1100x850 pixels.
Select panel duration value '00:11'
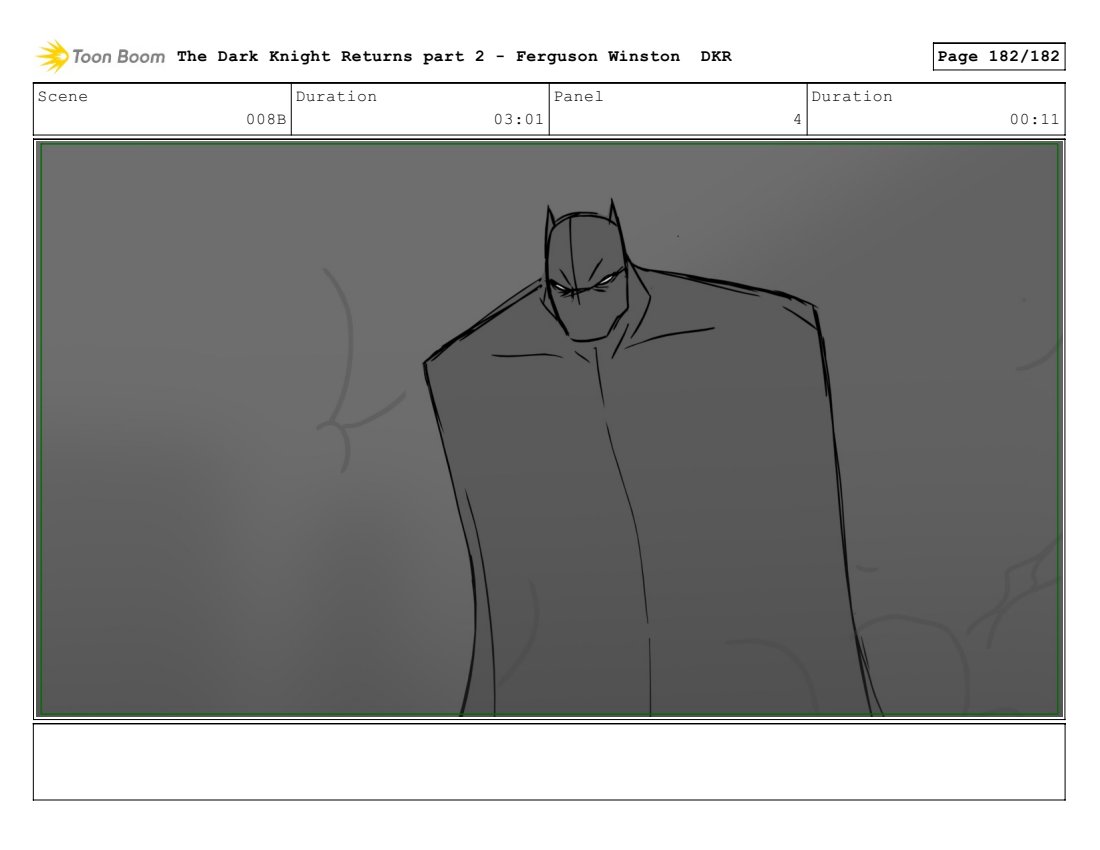tap(1034, 119)
